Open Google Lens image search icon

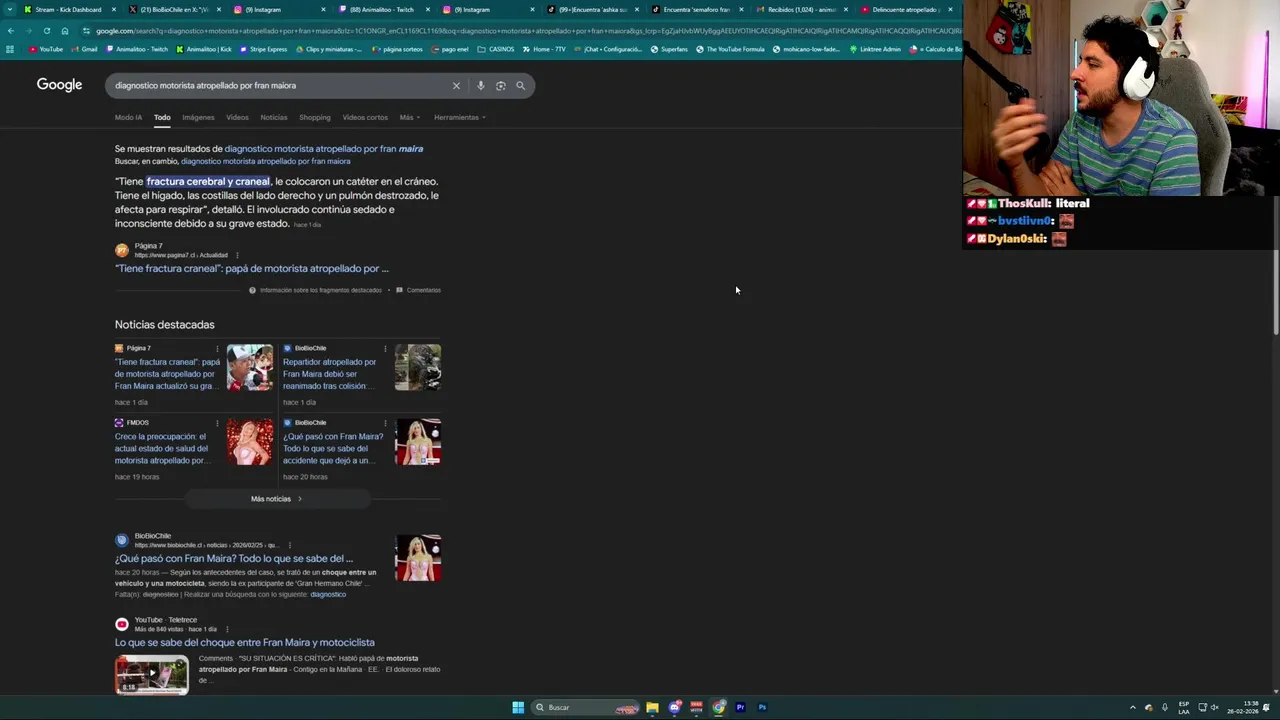(x=500, y=86)
